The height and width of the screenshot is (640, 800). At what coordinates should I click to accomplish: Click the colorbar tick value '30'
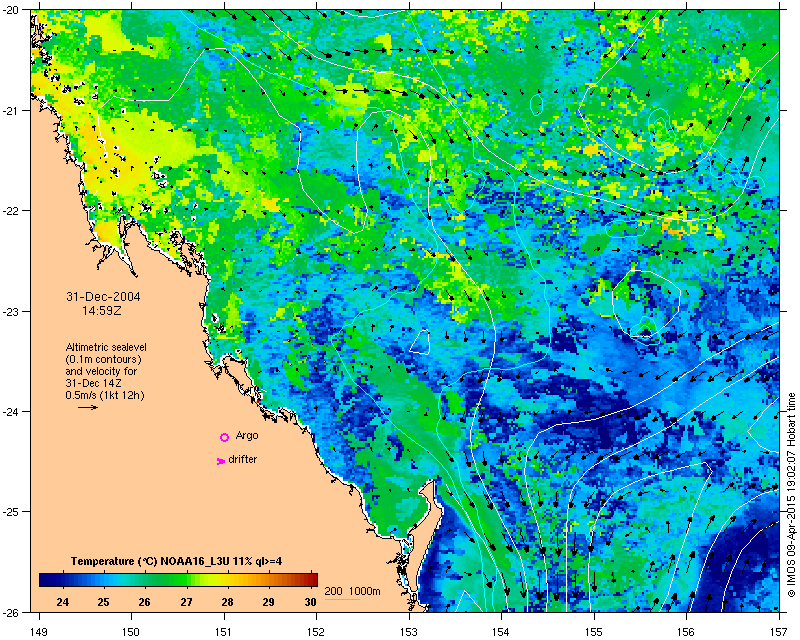310,602
